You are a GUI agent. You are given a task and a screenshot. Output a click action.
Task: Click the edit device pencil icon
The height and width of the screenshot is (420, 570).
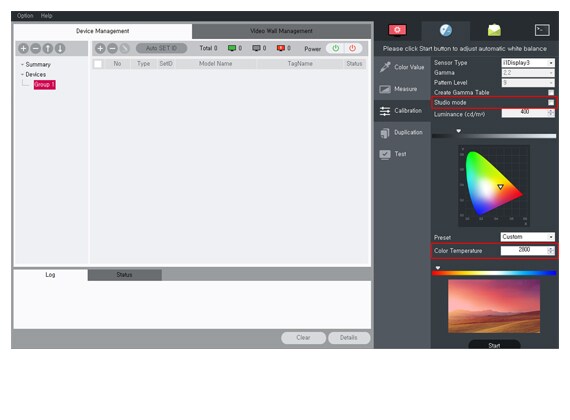(125, 48)
